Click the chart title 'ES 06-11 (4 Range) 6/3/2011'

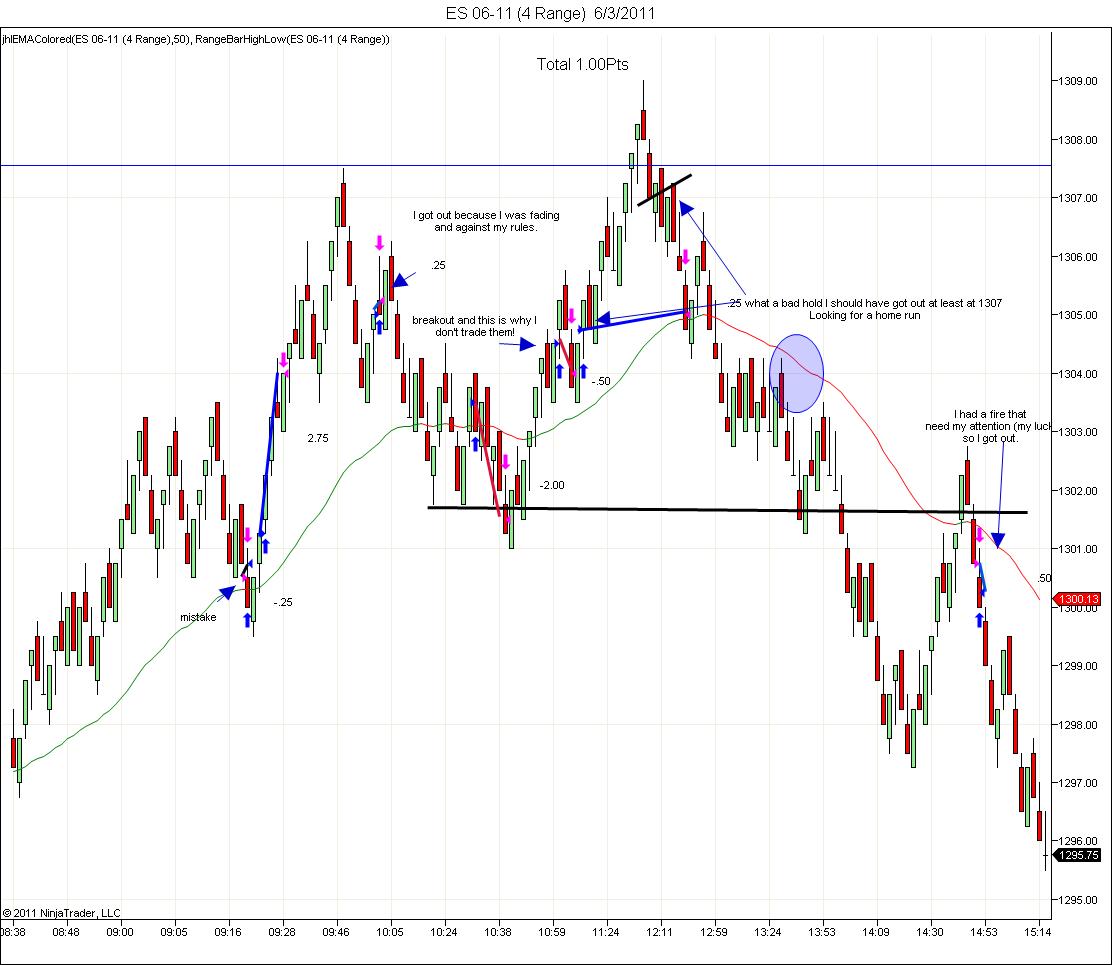point(550,13)
